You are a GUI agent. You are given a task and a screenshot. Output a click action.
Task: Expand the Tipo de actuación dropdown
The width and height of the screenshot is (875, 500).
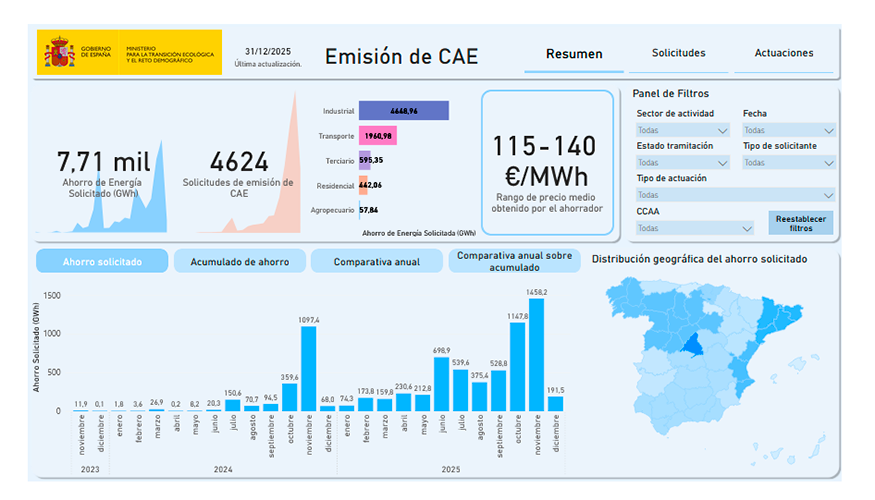tap(735, 195)
